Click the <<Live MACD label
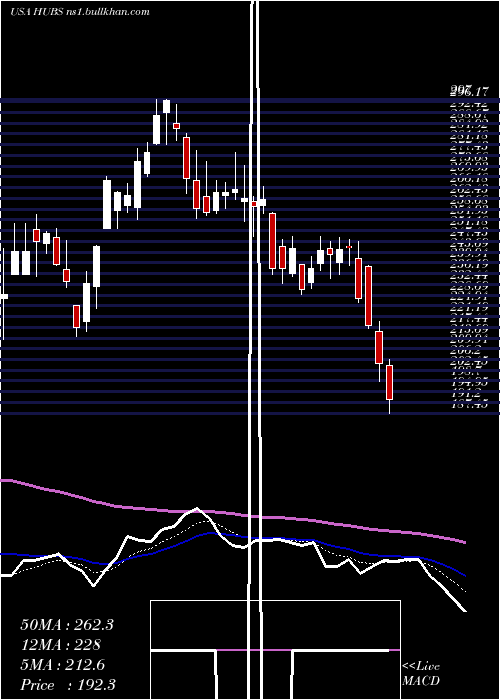 [421, 673]
